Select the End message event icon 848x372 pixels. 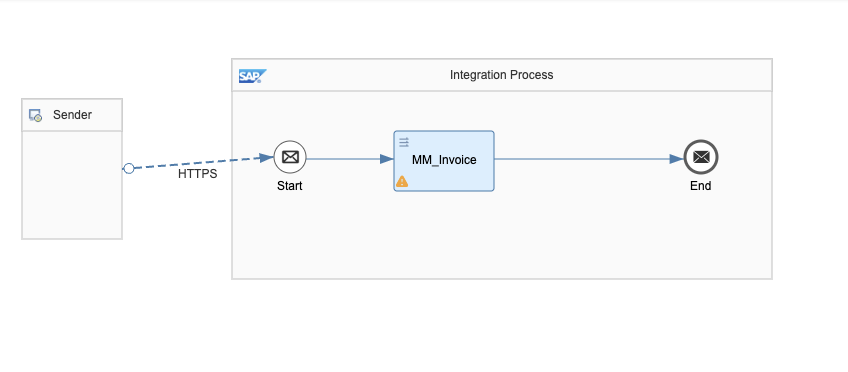(701, 157)
